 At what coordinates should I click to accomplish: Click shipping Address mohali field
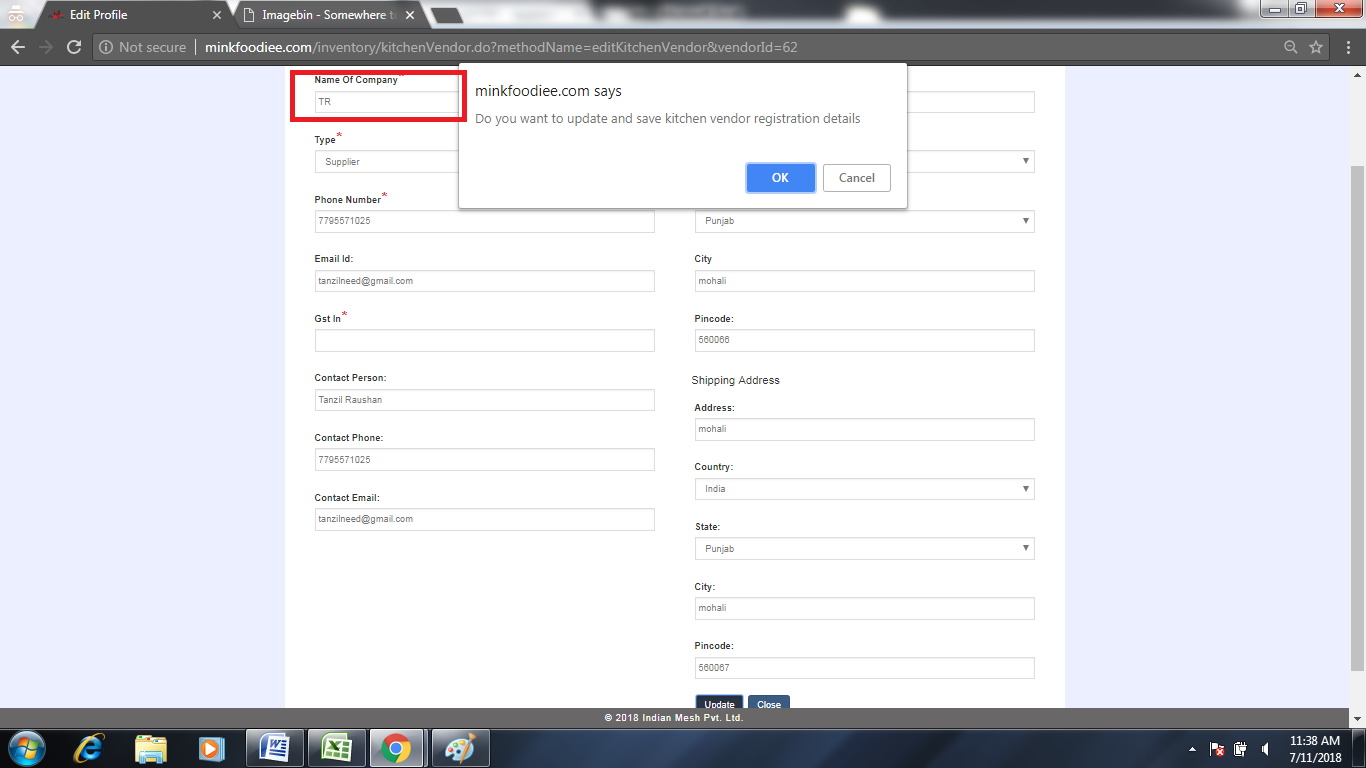(864, 429)
